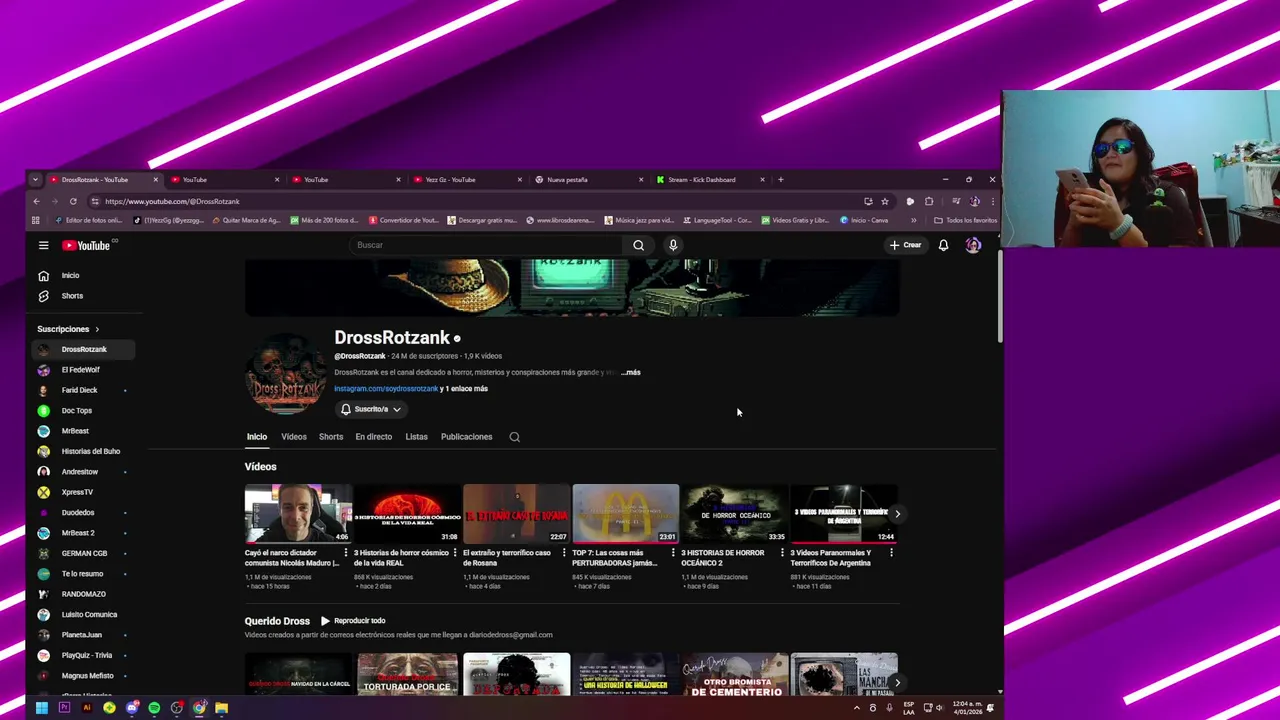Image resolution: width=1280 pixels, height=720 pixels.
Task: Reload the page in the browser
Action: (x=73, y=201)
